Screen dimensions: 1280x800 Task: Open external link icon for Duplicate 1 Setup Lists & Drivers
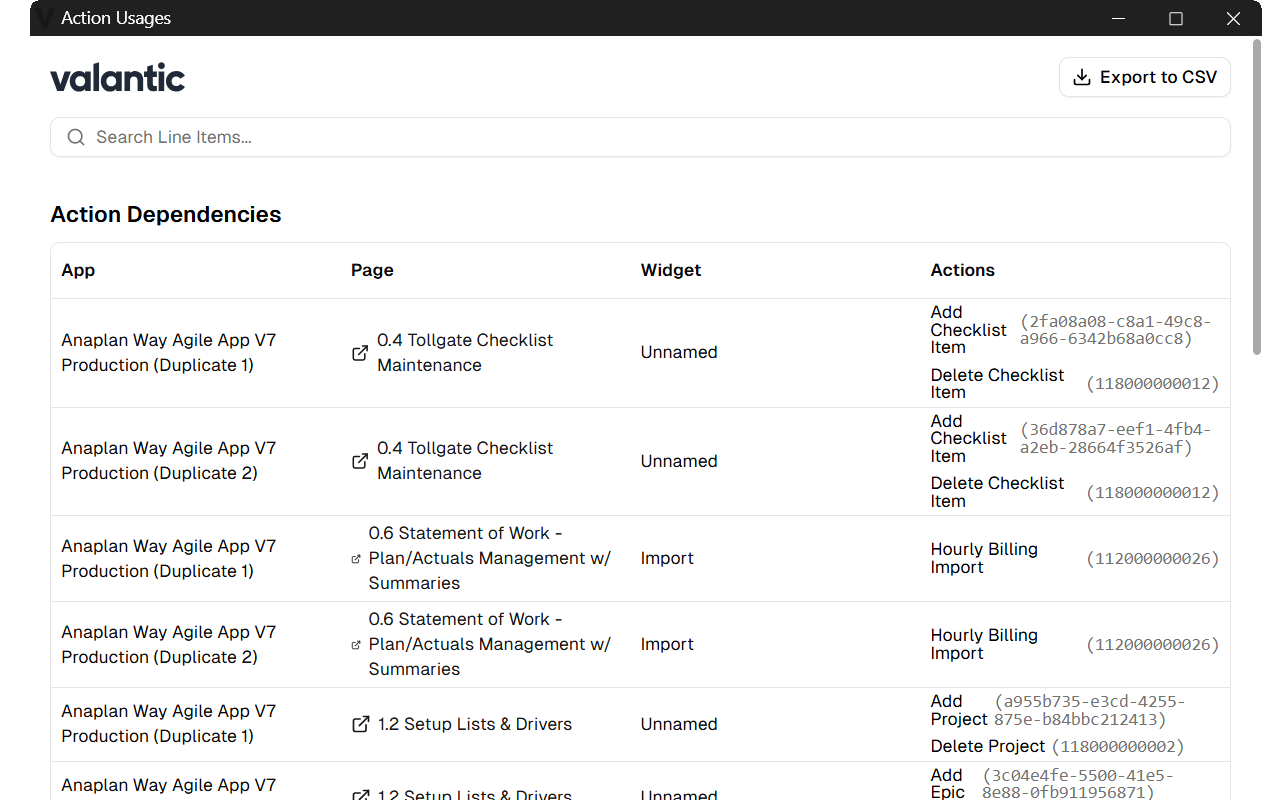(x=361, y=724)
